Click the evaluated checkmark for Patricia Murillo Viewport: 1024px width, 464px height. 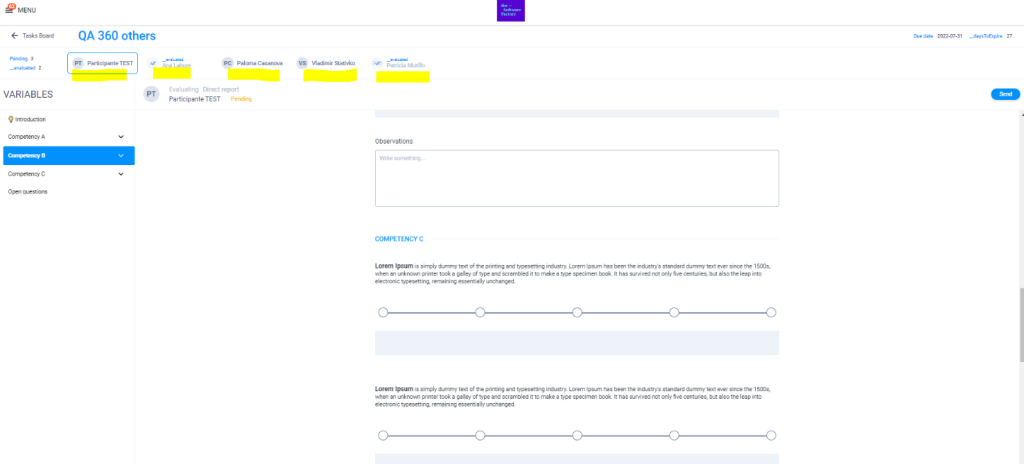pos(377,63)
